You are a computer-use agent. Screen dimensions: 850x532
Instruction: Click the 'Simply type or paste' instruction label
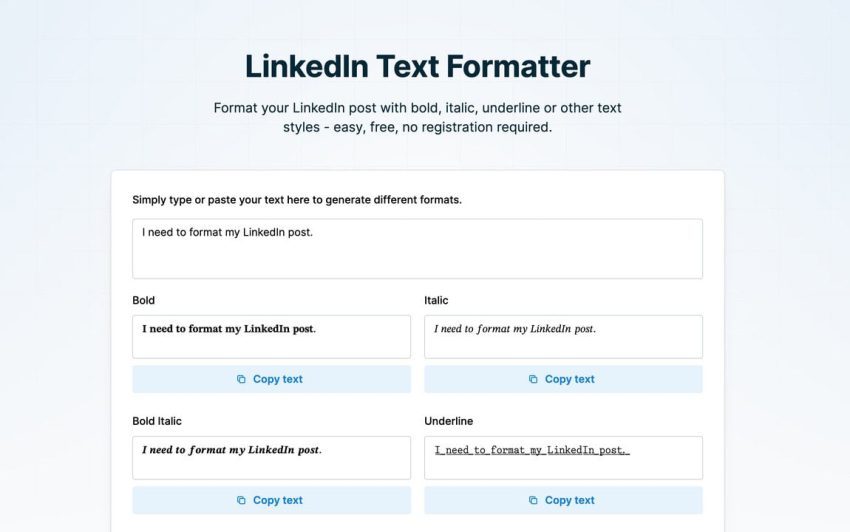(297, 200)
